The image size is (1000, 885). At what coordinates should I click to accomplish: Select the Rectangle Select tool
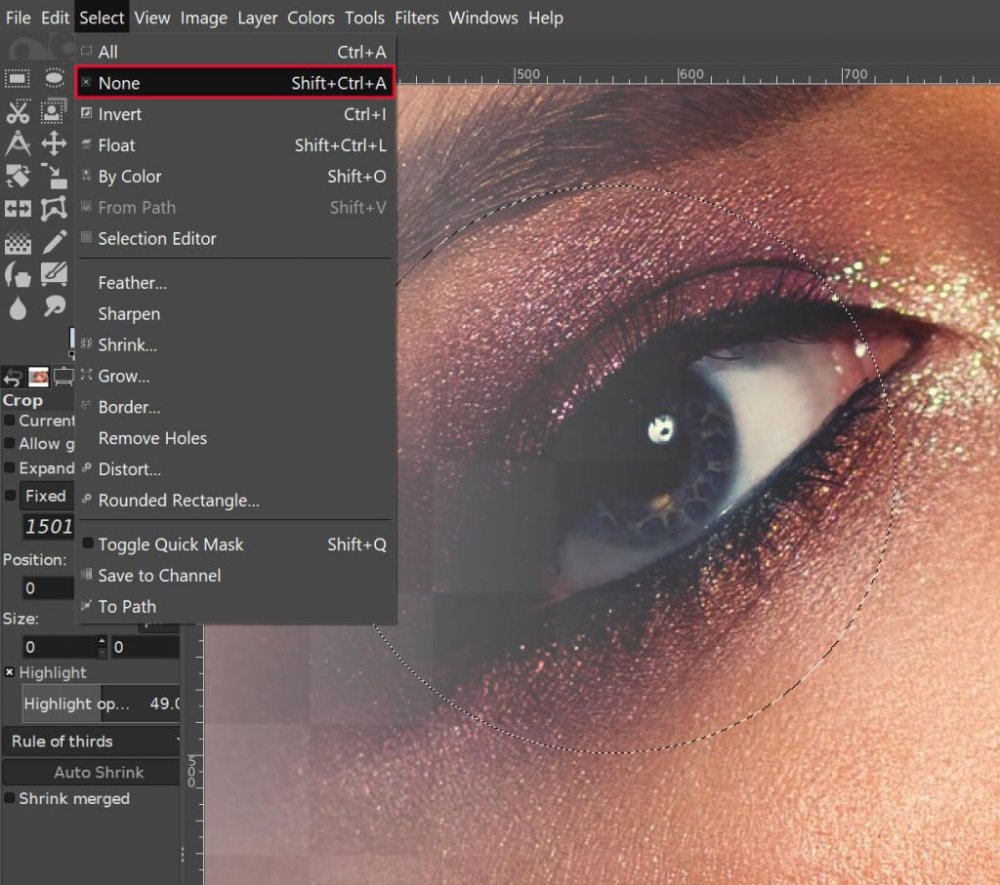(18, 79)
